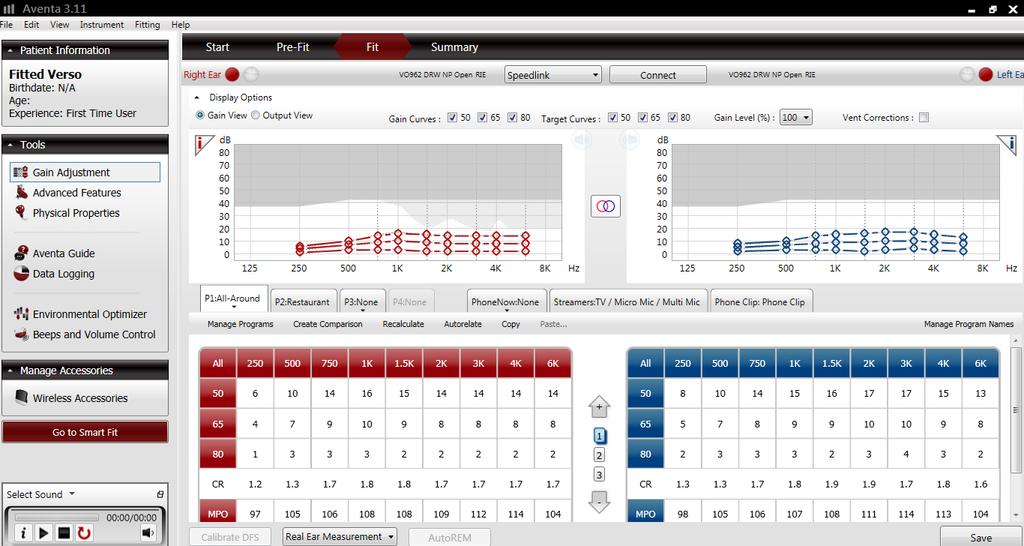Select Phone Clip tab
This screenshot has height=546, width=1024.
[760, 302]
